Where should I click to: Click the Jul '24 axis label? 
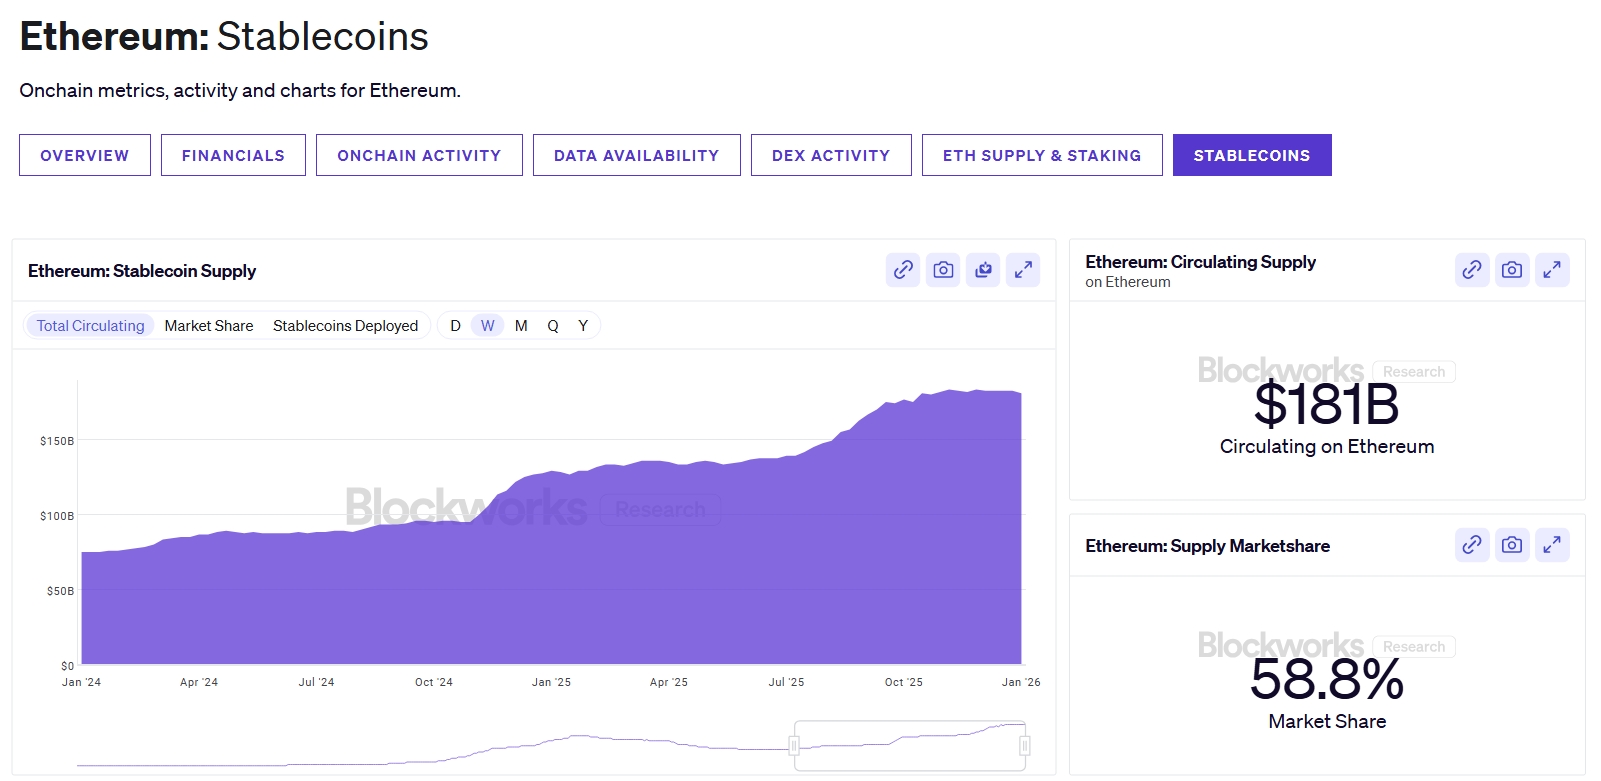pyautogui.click(x=316, y=682)
